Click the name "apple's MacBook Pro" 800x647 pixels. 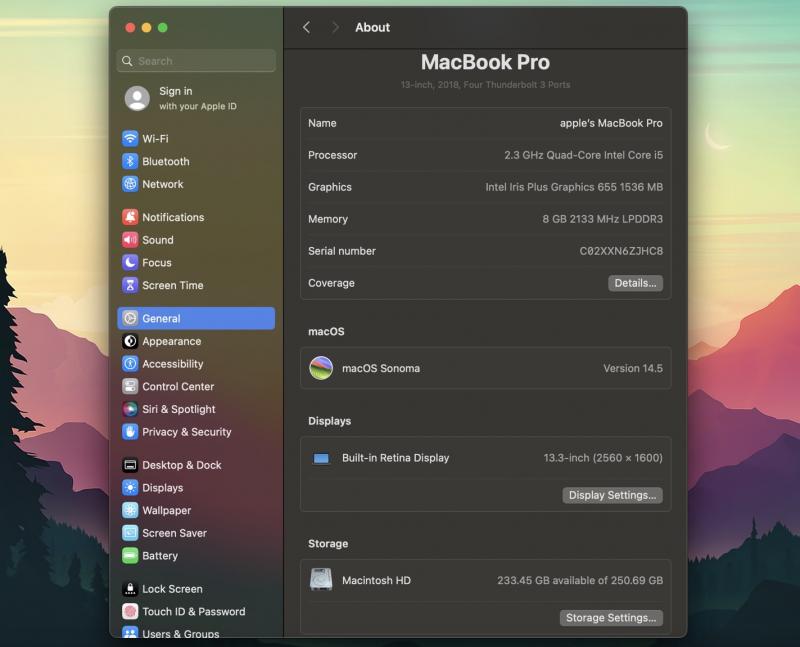[611, 123]
